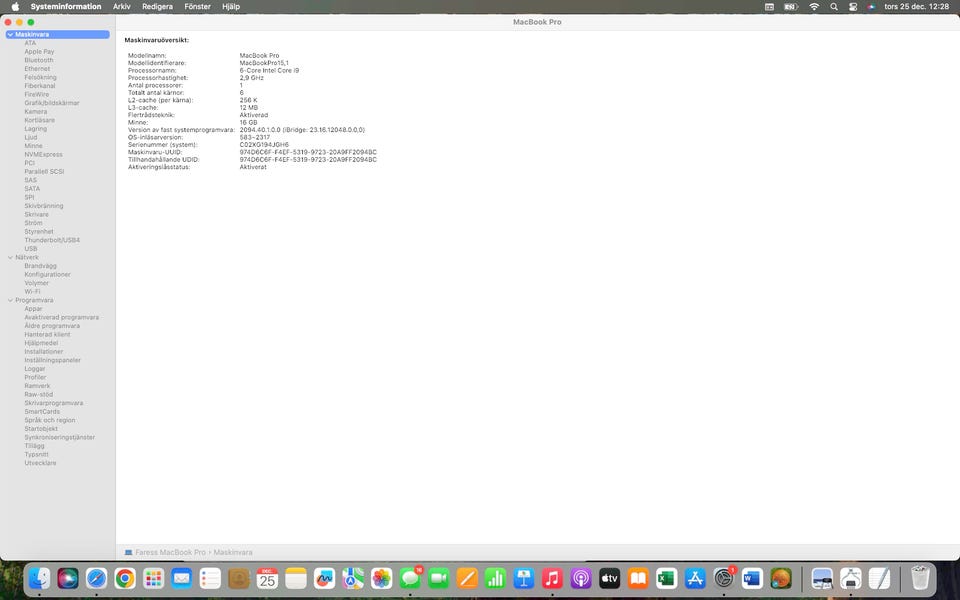Open the Messages app in the dock
This screenshot has height=600, width=960.
[410, 578]
